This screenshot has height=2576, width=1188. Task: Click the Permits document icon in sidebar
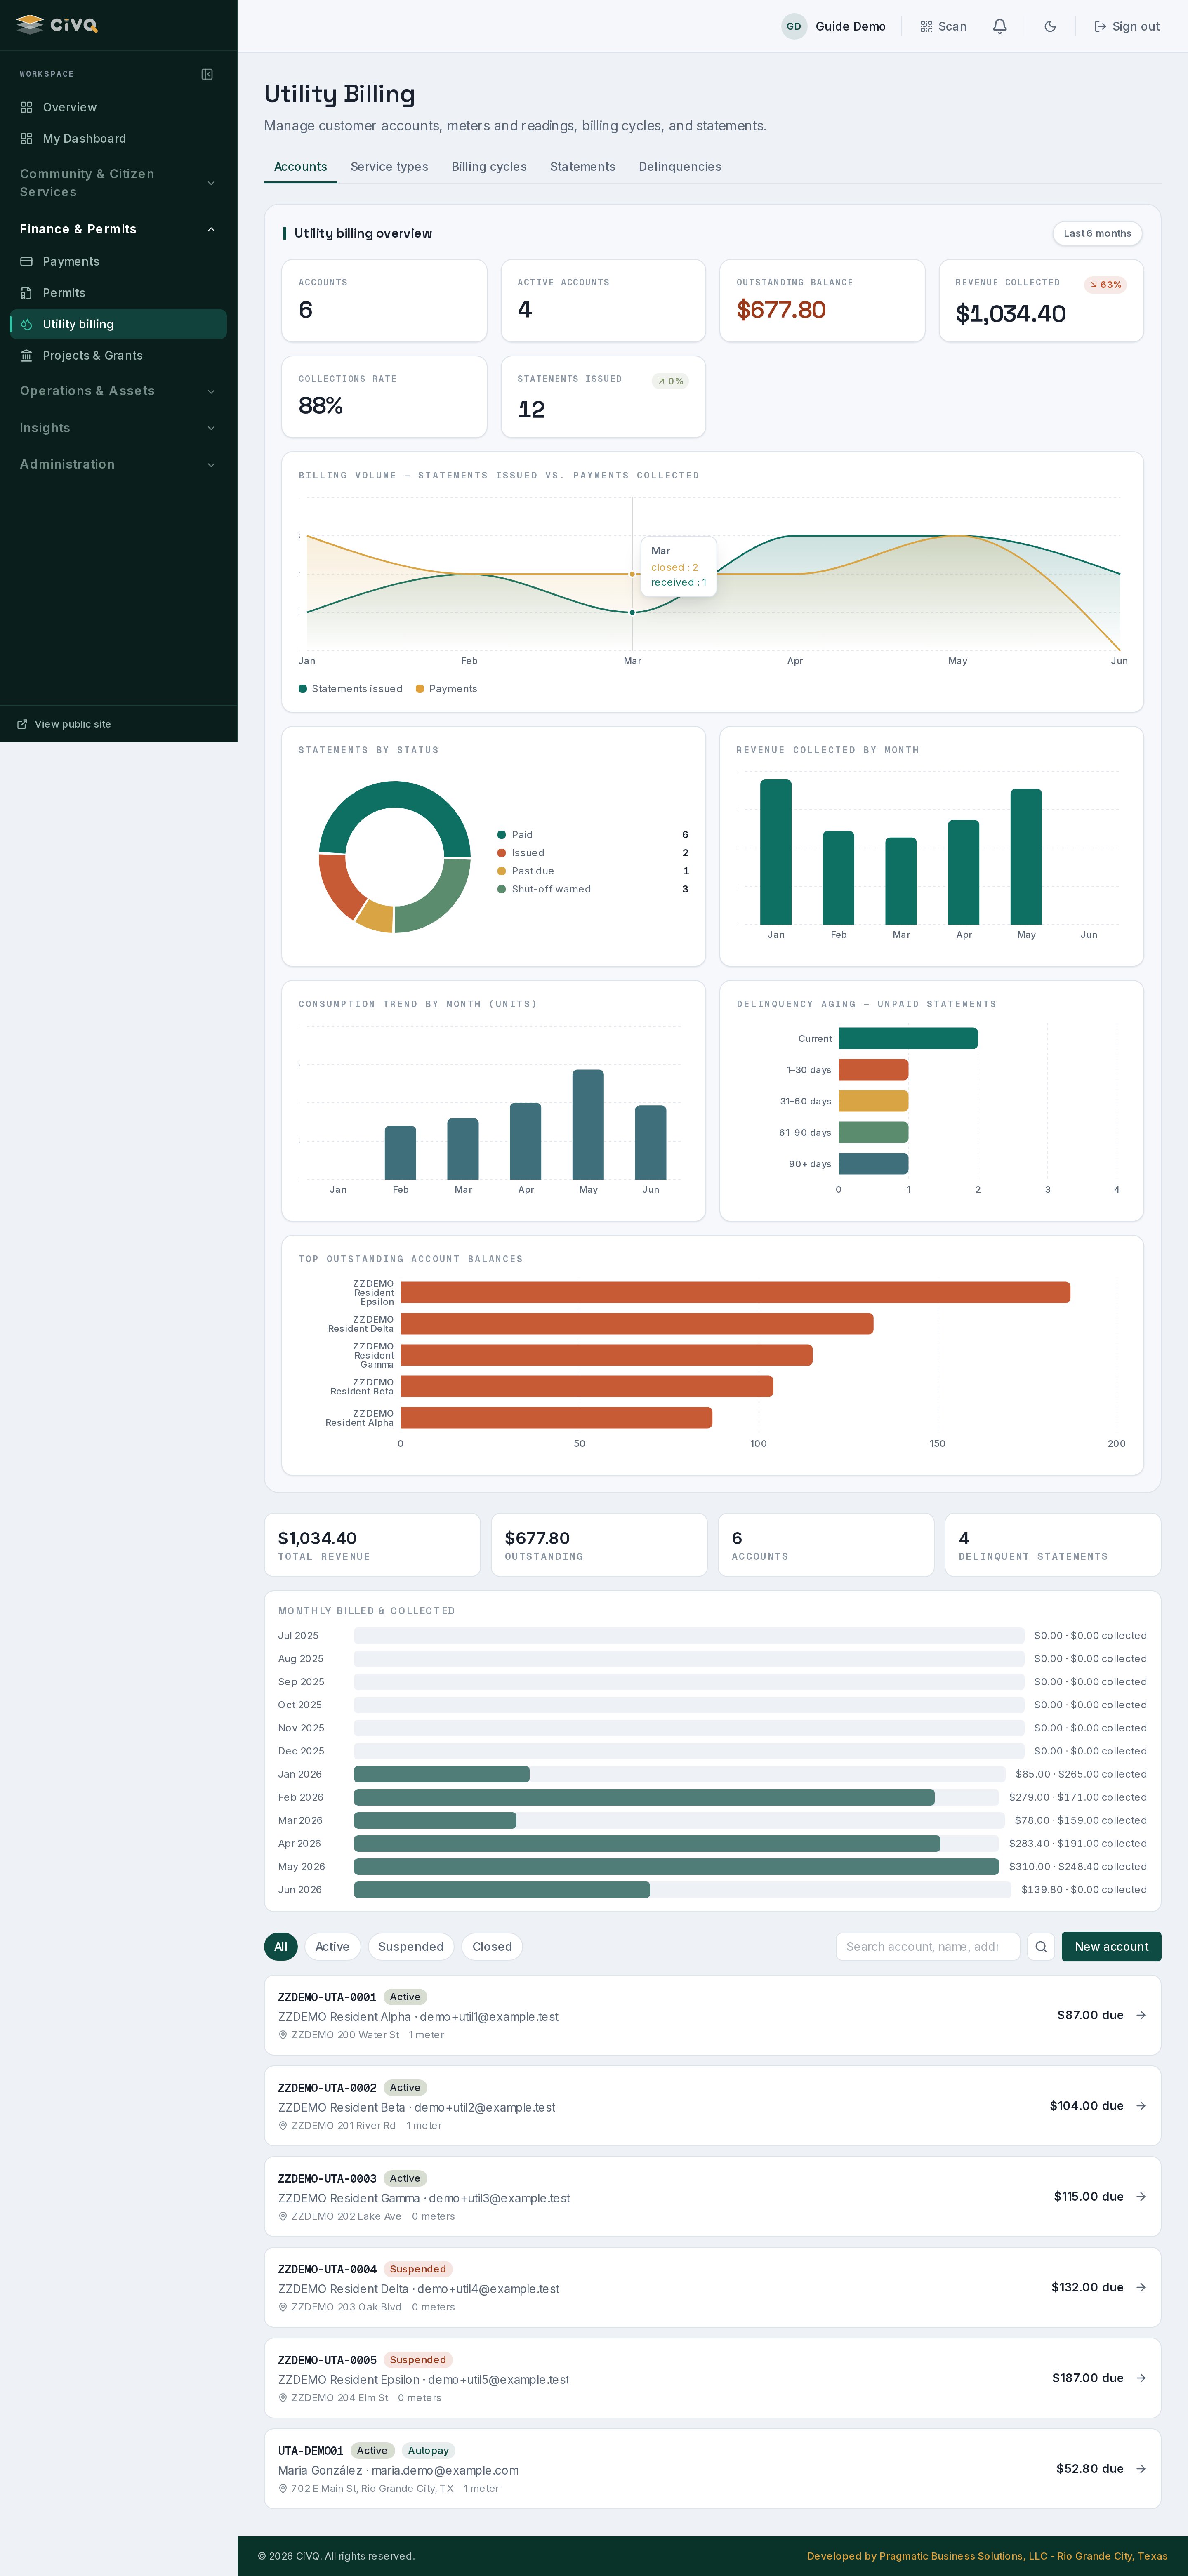pos(27,293)
